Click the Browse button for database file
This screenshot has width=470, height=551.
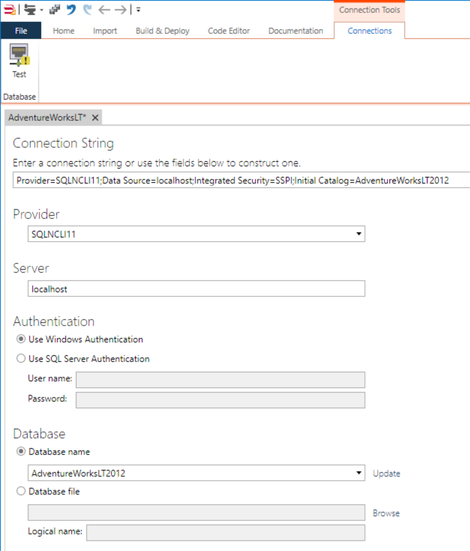[386, 513]
